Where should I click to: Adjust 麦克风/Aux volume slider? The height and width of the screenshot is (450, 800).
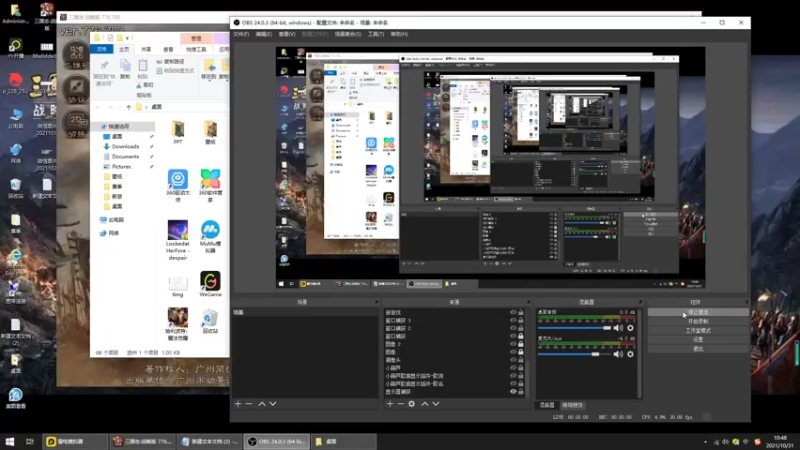[x=574, y=354]
